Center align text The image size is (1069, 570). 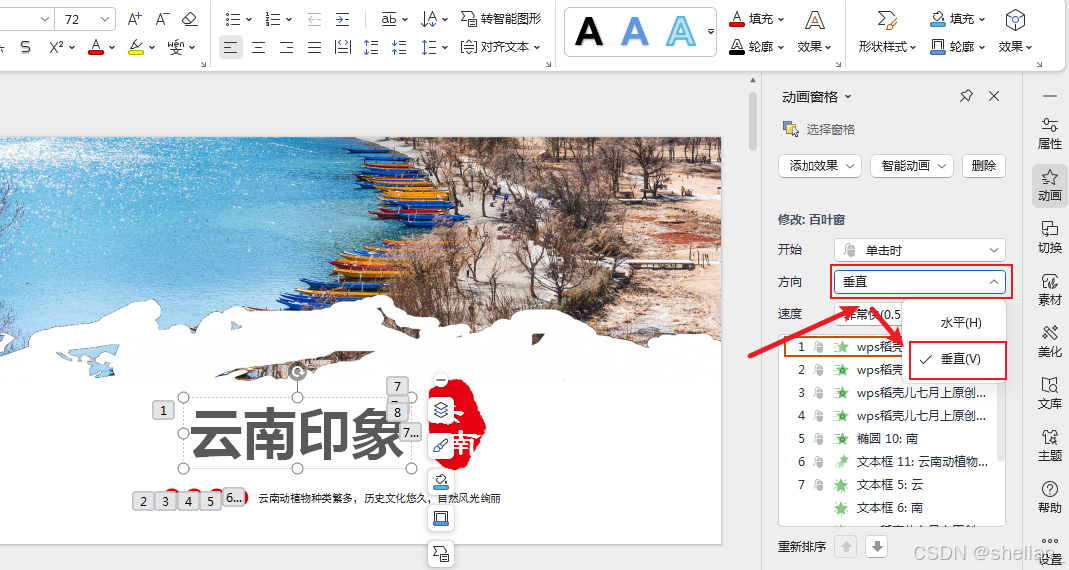click(x=258, y=47)
